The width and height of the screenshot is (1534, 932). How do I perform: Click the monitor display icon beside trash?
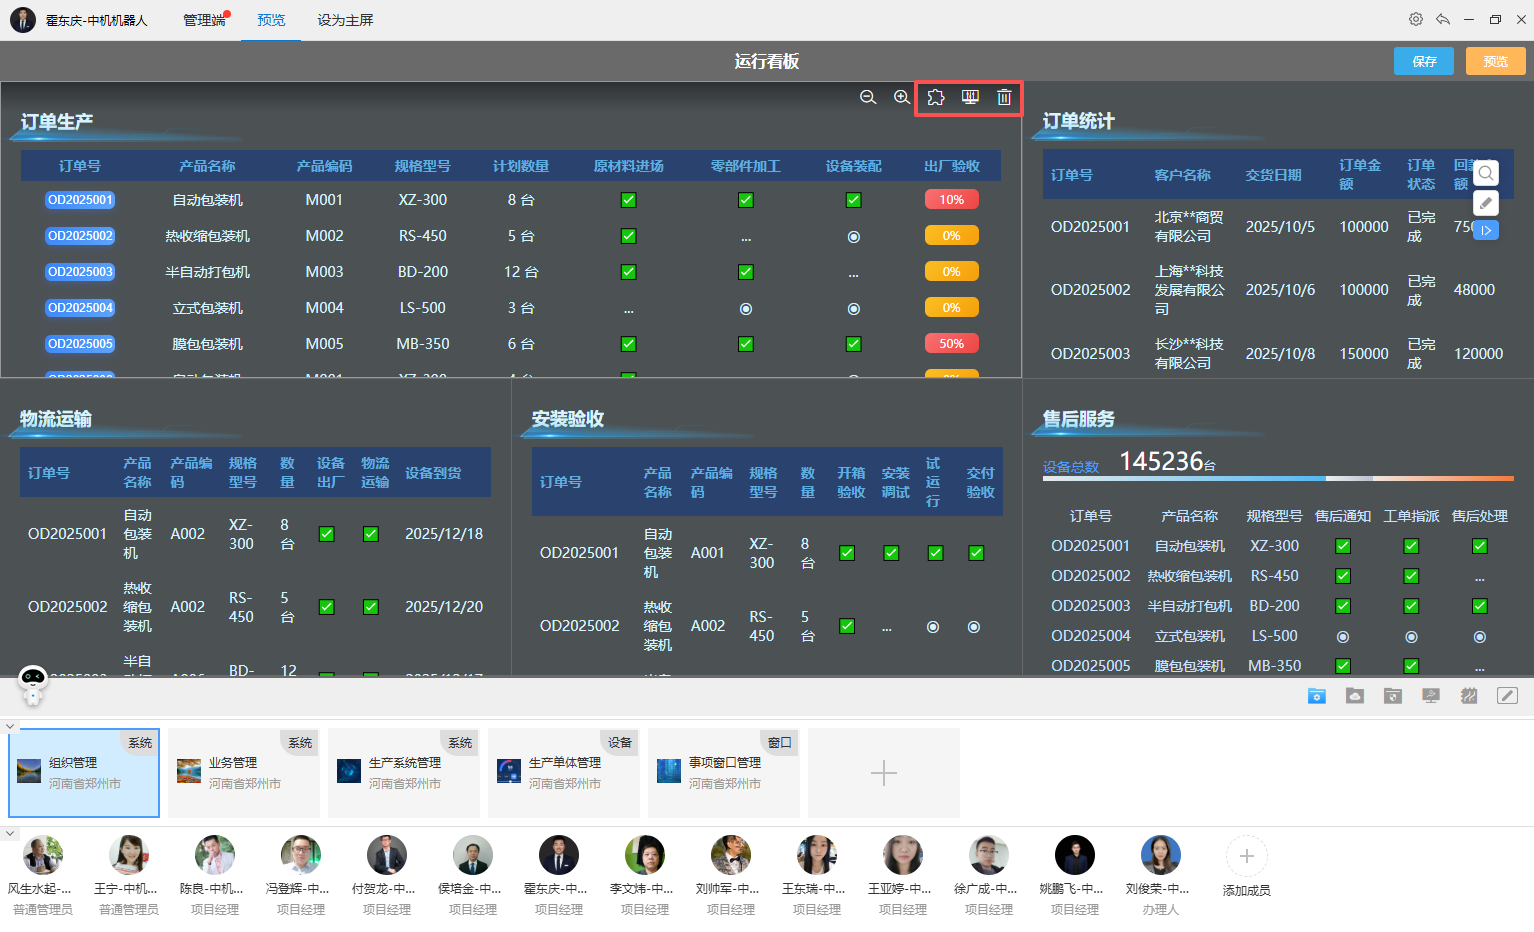970,97
